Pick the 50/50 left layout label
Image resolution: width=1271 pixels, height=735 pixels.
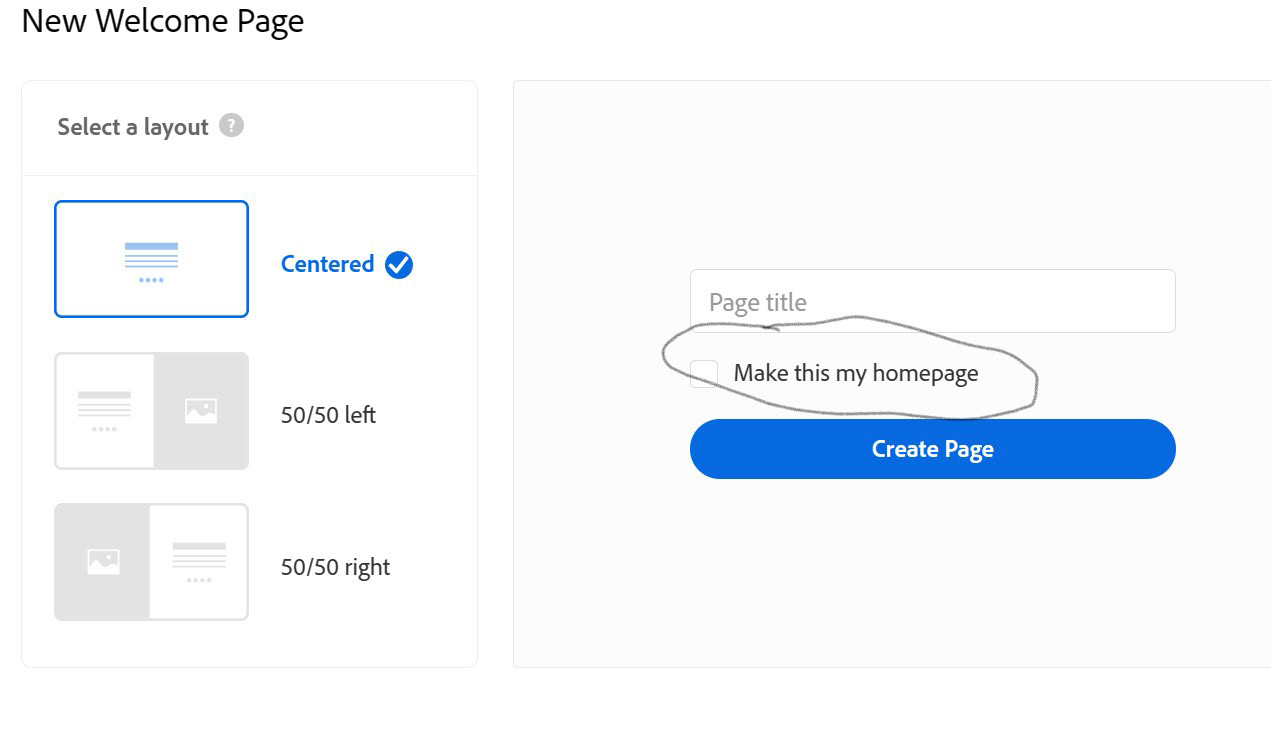pos(328,415)
